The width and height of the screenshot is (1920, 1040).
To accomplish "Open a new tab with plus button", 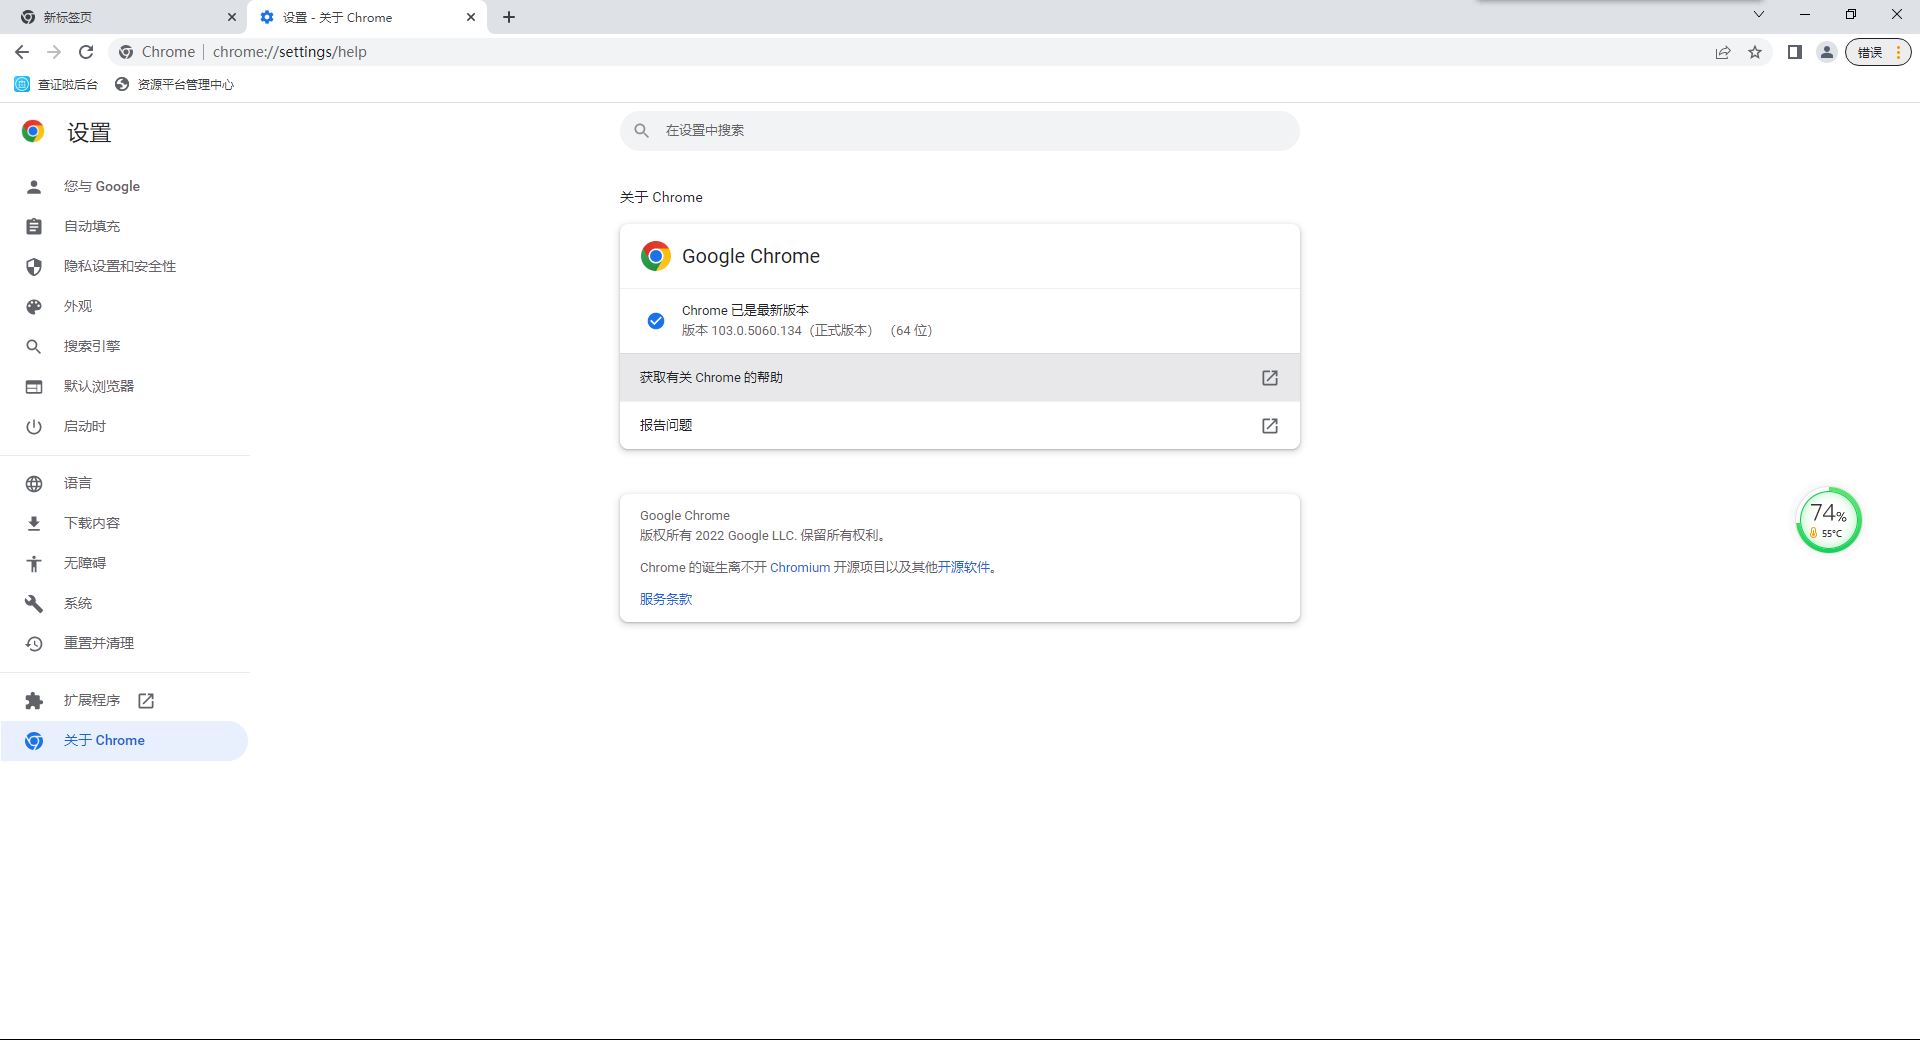I will coord(509,17).
